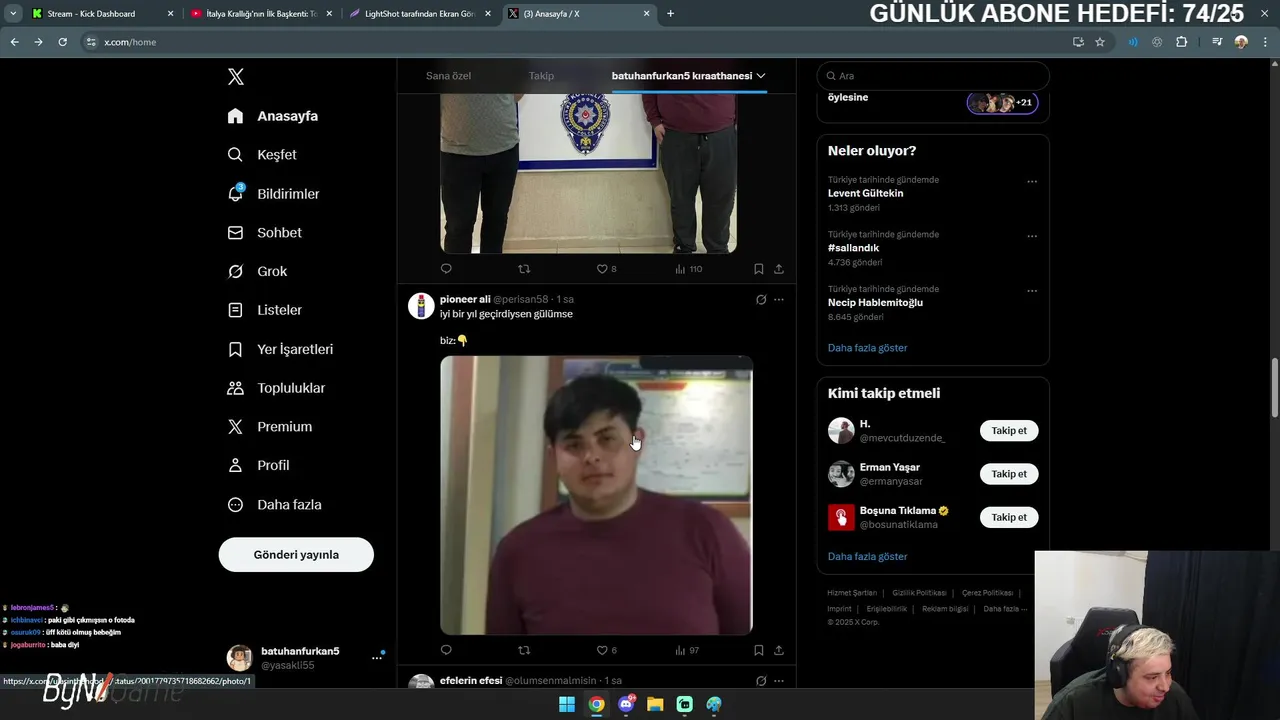This screenshot has height=720, width=1280.
Task: Switch to Stream - Kick Dashboard browser tab
Action: (x=102, y=14)
